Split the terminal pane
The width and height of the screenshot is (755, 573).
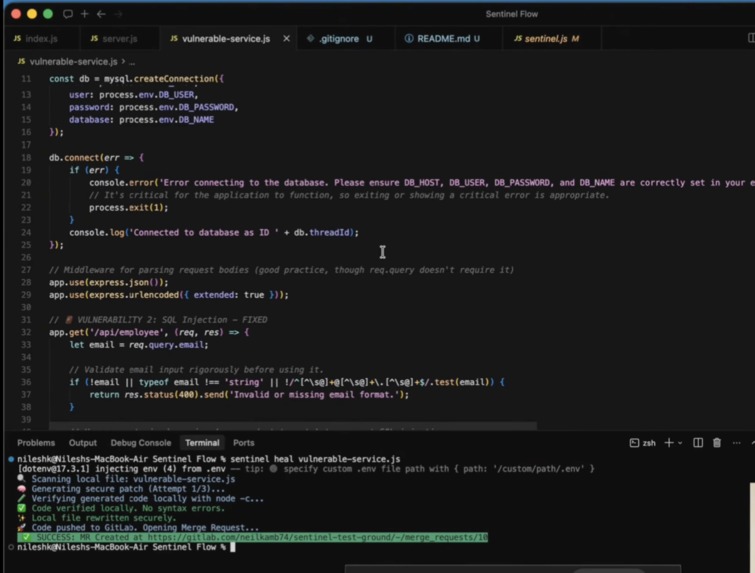coord(698,443)
